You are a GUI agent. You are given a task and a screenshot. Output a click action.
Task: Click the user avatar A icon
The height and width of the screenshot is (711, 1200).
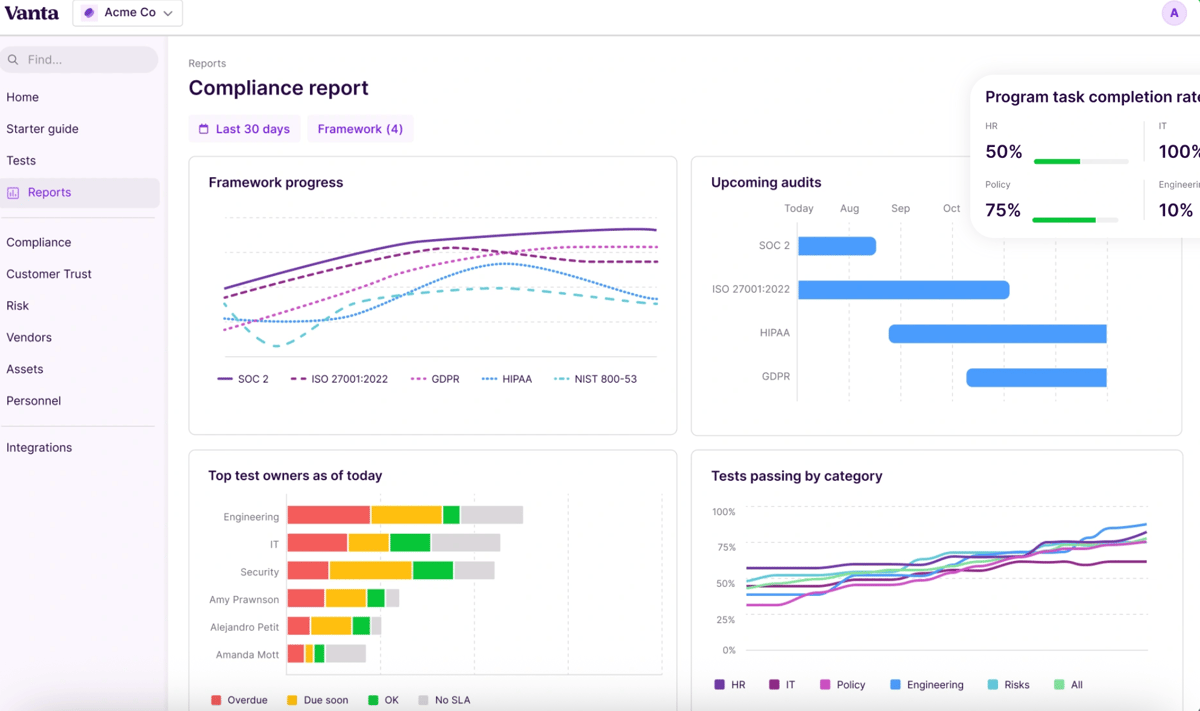coord(1174,13)
